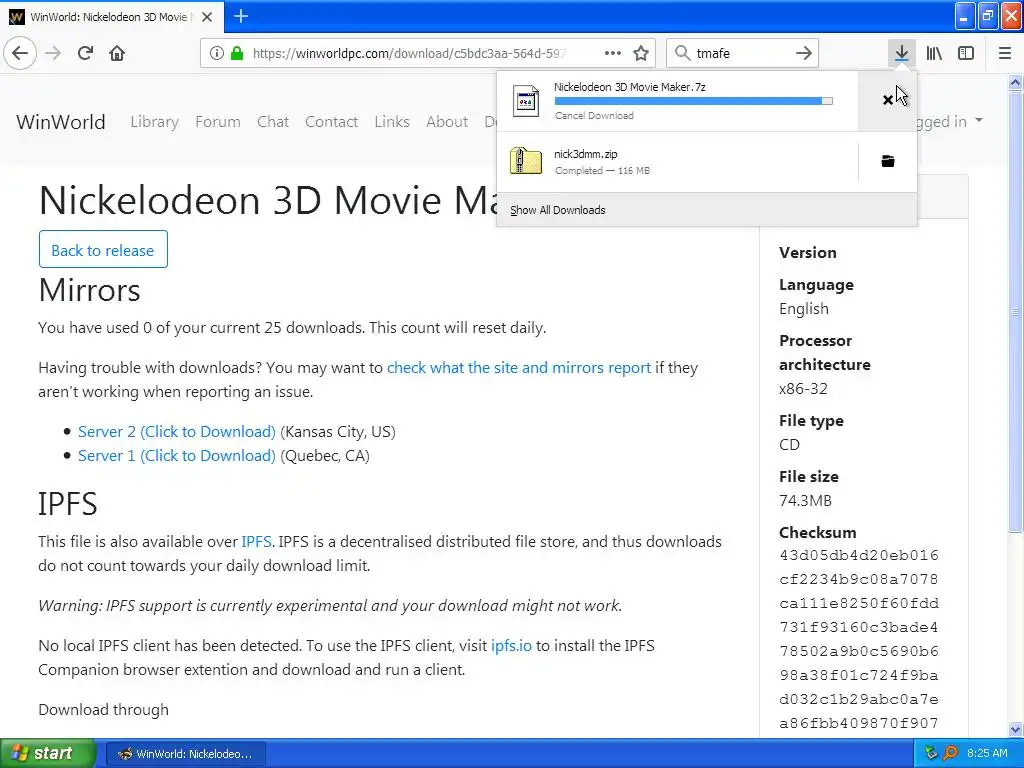Open check what the site and mirrors report link
This screenshot has height=768, width=1024.
[x=519, y=368]
